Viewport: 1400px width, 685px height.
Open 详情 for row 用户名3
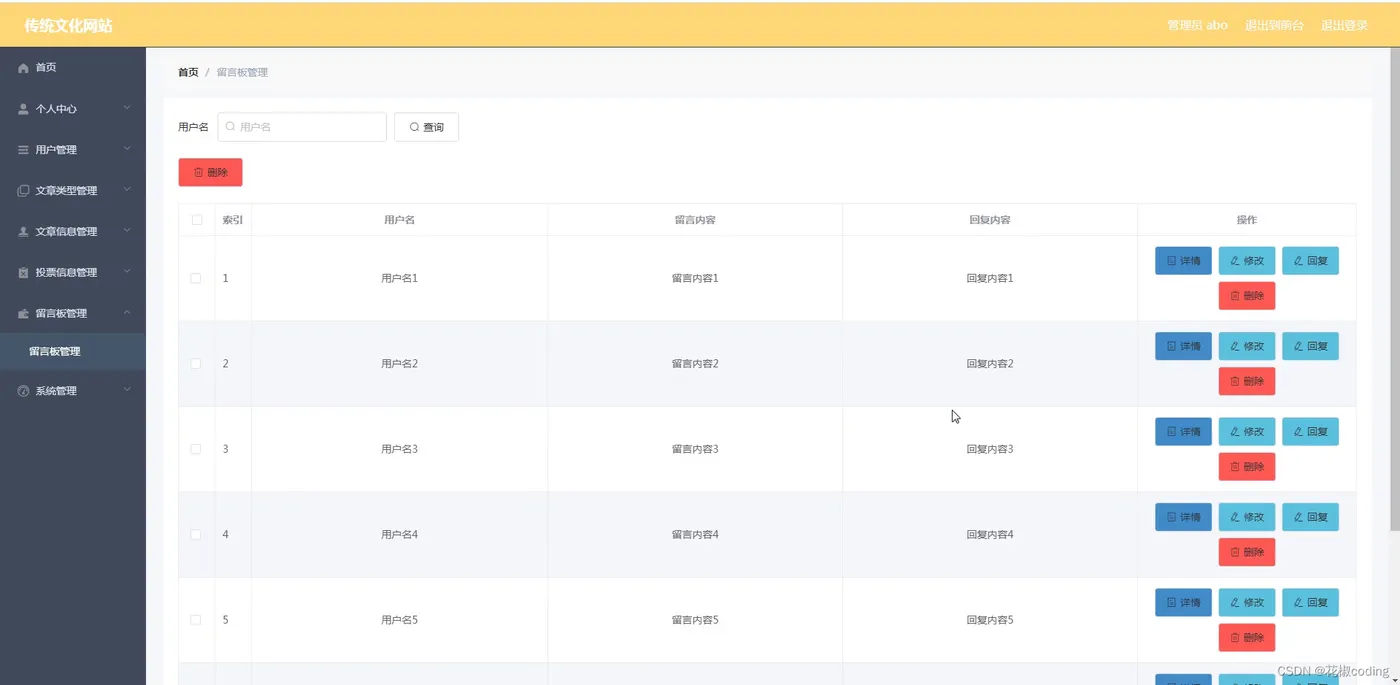point(1183,432)
